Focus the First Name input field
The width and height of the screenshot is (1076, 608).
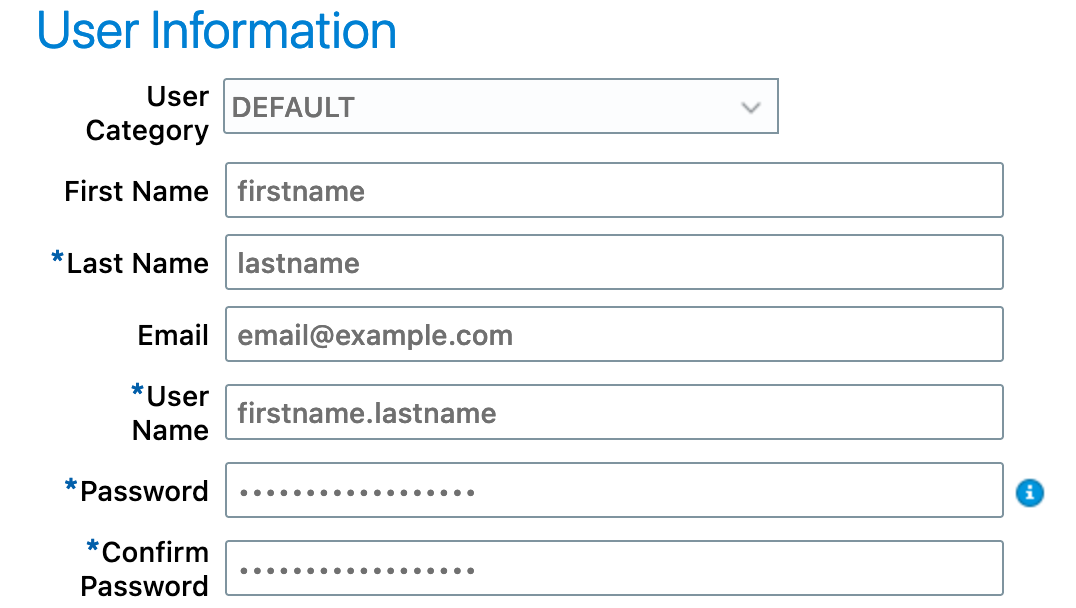click(614, 190)
